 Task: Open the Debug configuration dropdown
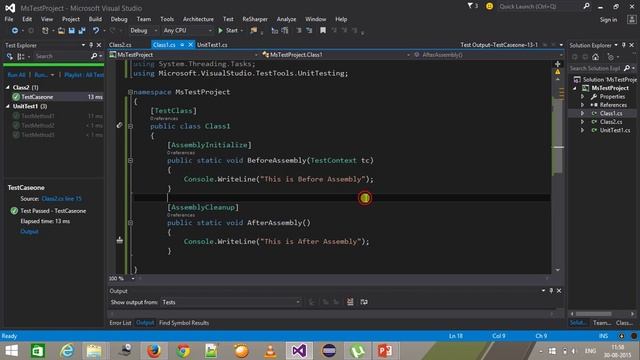click(x=144, y=31)
